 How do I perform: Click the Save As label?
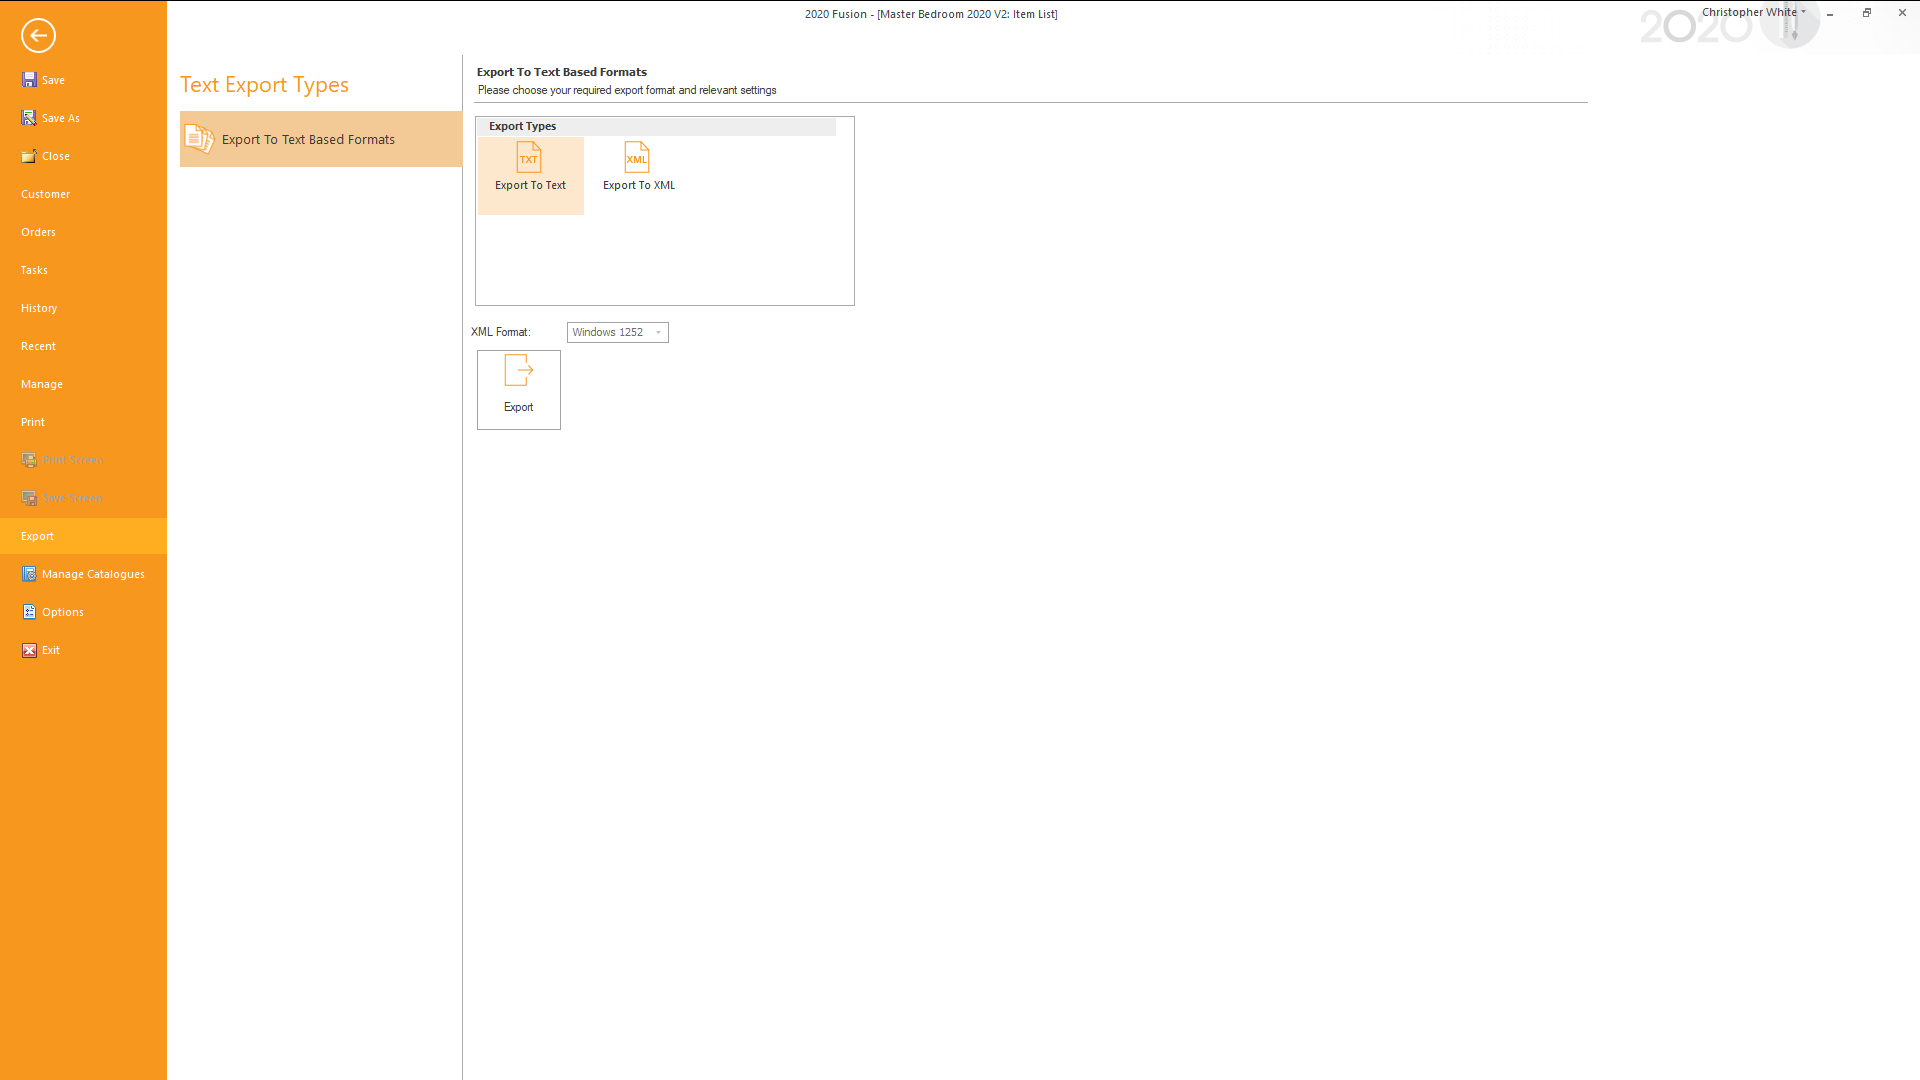(x=61, y=118)
